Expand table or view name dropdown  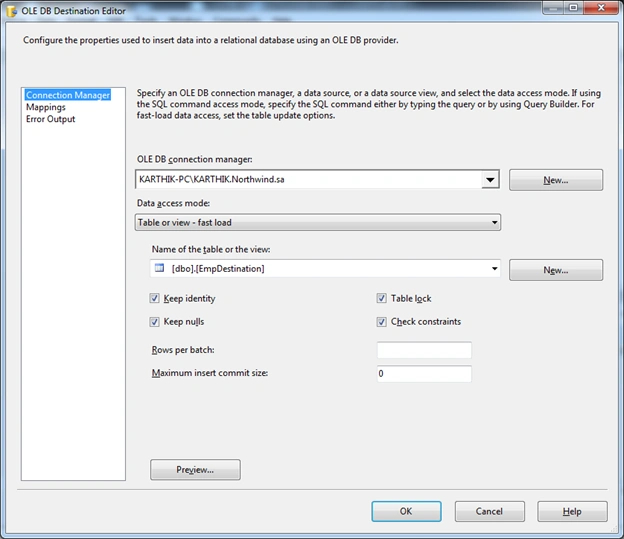[494, 269]
